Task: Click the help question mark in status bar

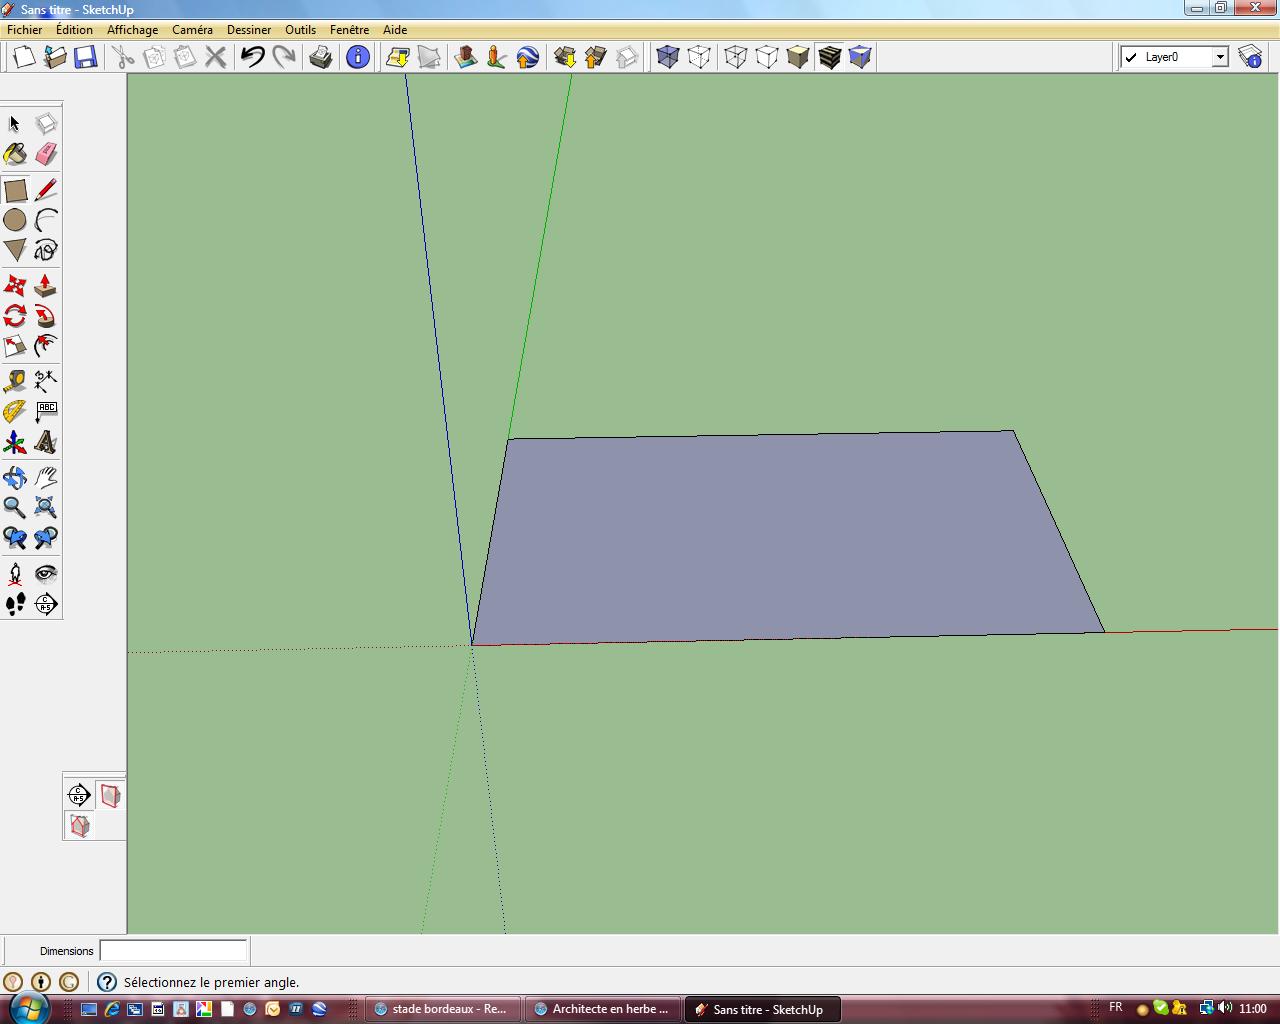Action: coord(107,982)
